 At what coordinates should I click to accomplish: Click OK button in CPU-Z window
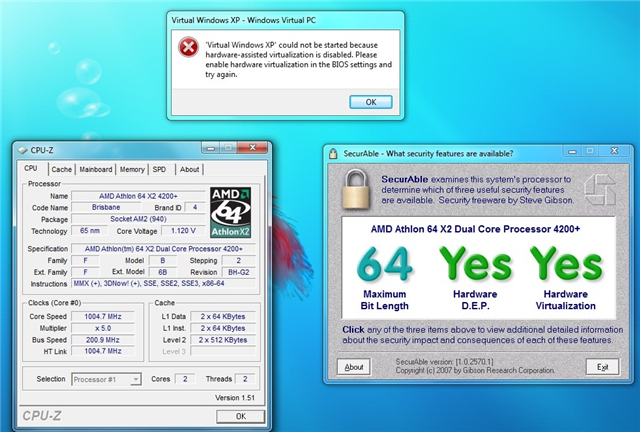pyautogui.click(x=240, y=416)
